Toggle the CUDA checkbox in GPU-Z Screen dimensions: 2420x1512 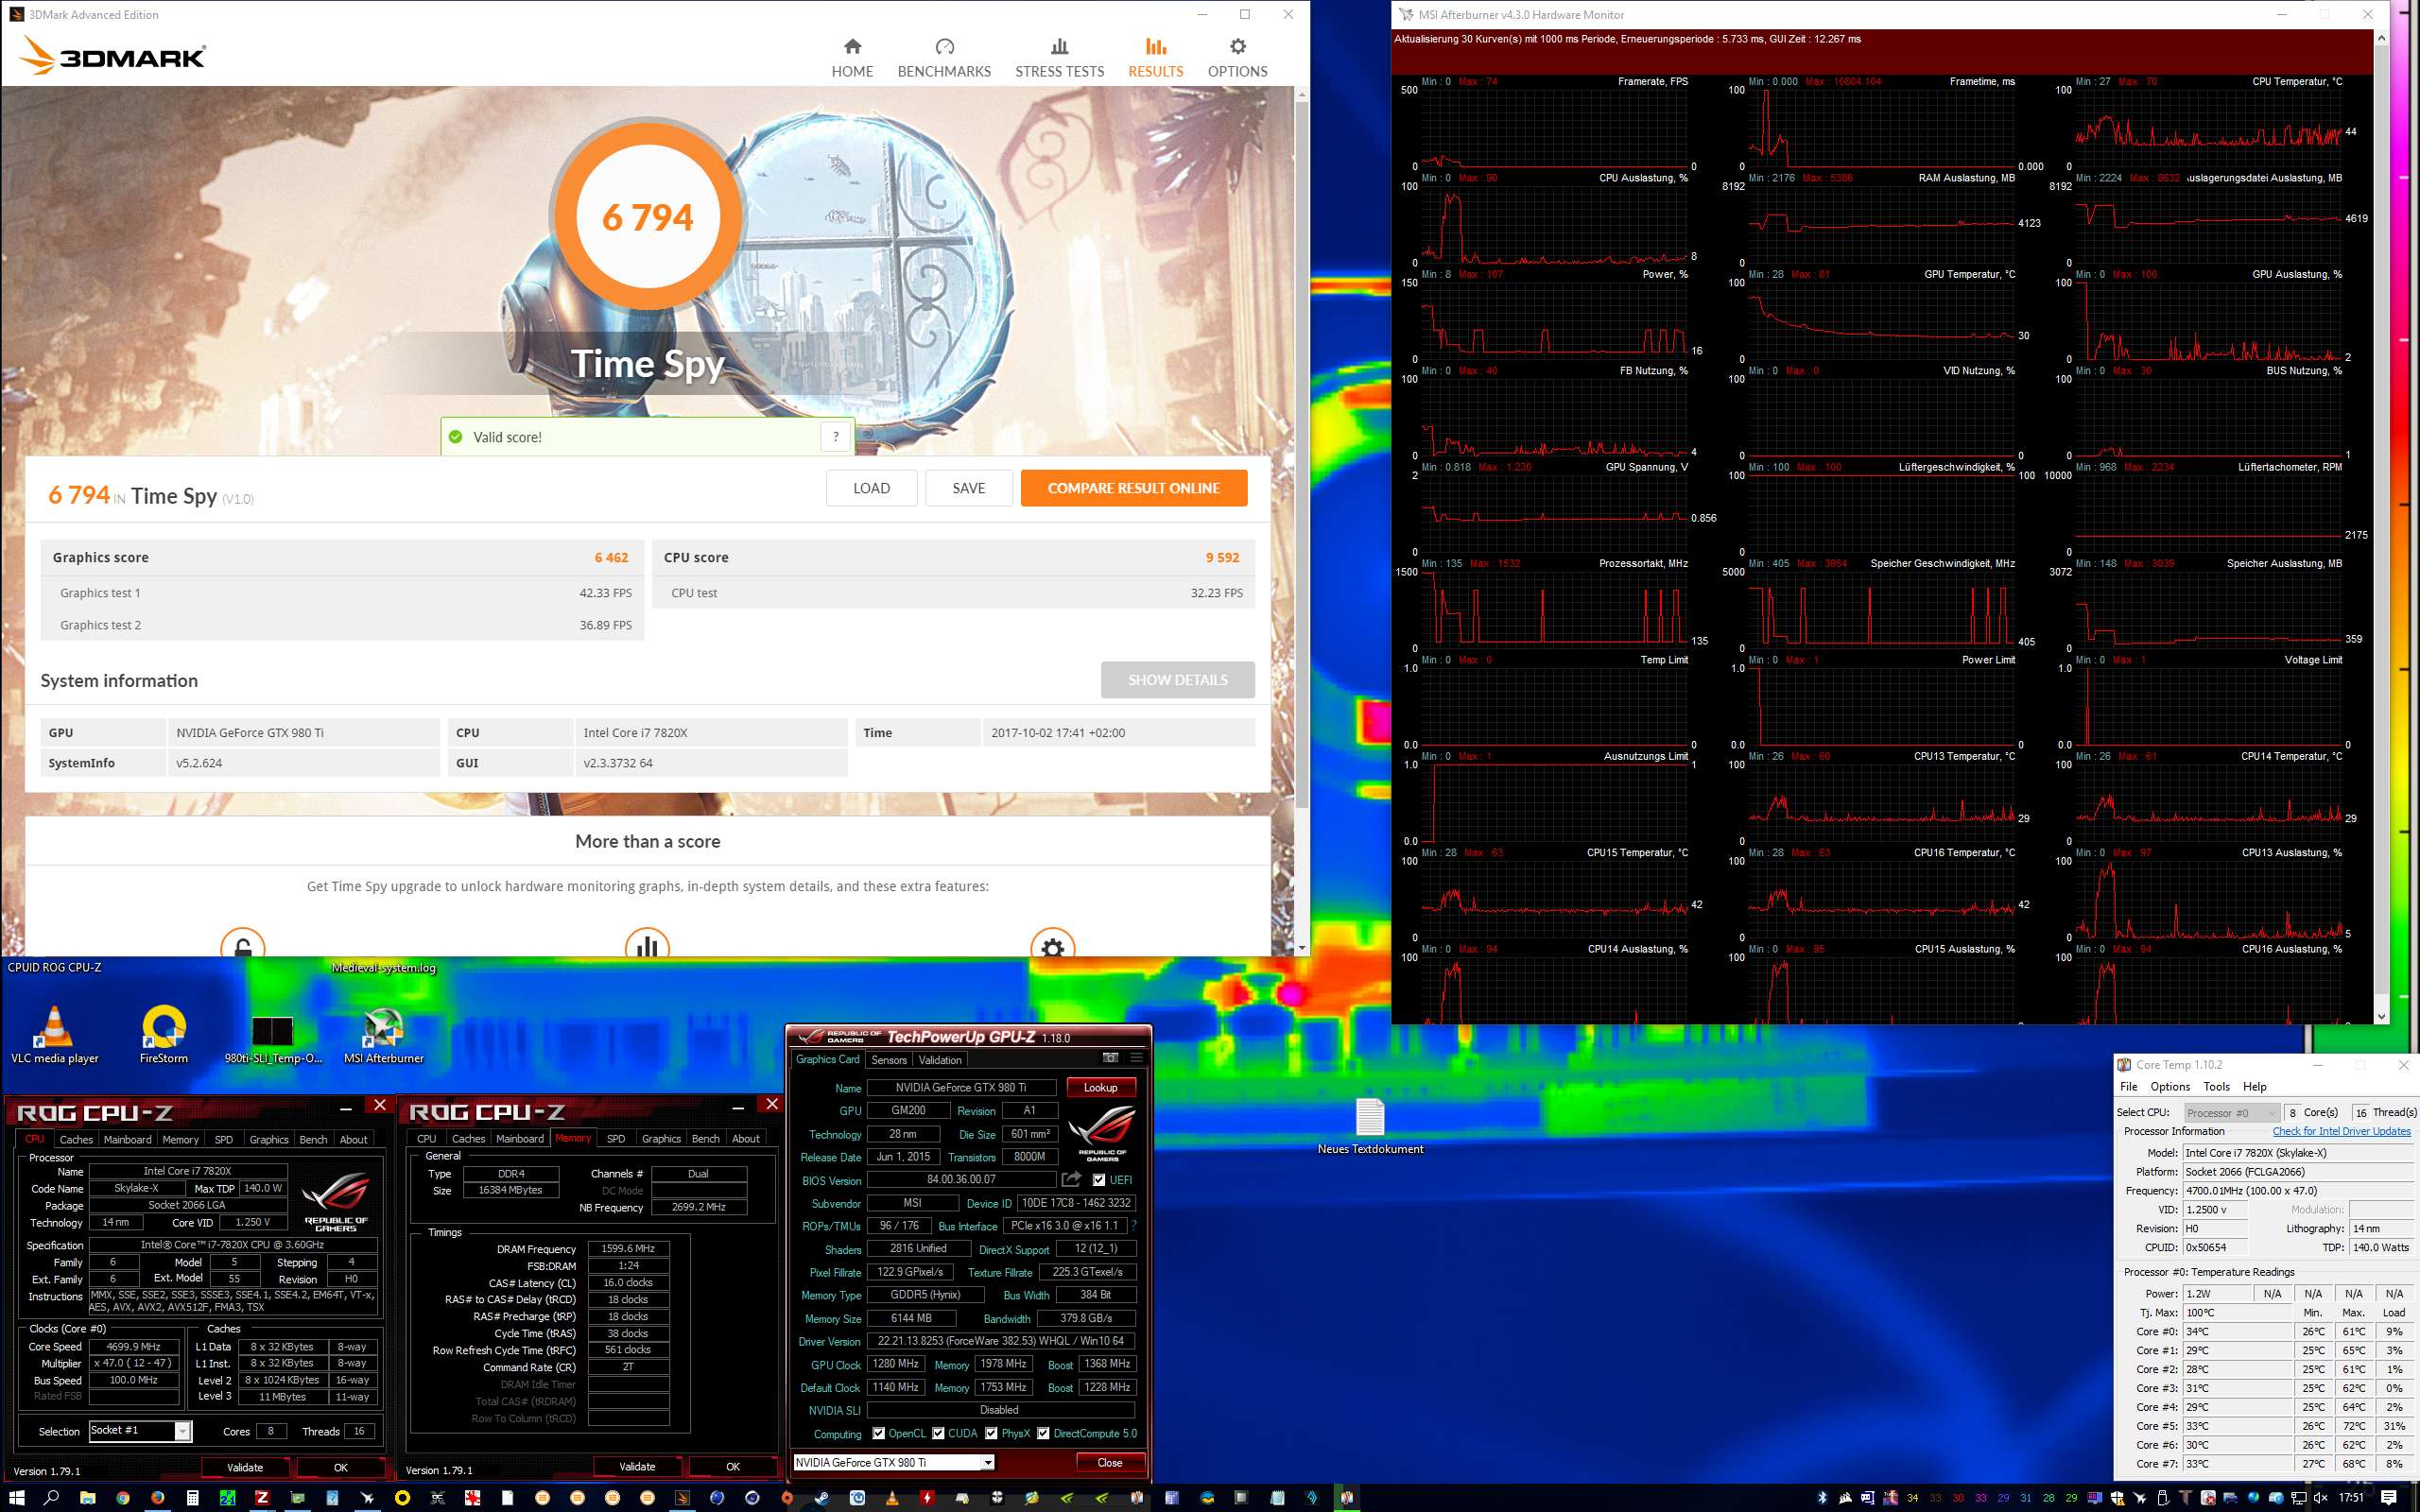[938, 1433]
